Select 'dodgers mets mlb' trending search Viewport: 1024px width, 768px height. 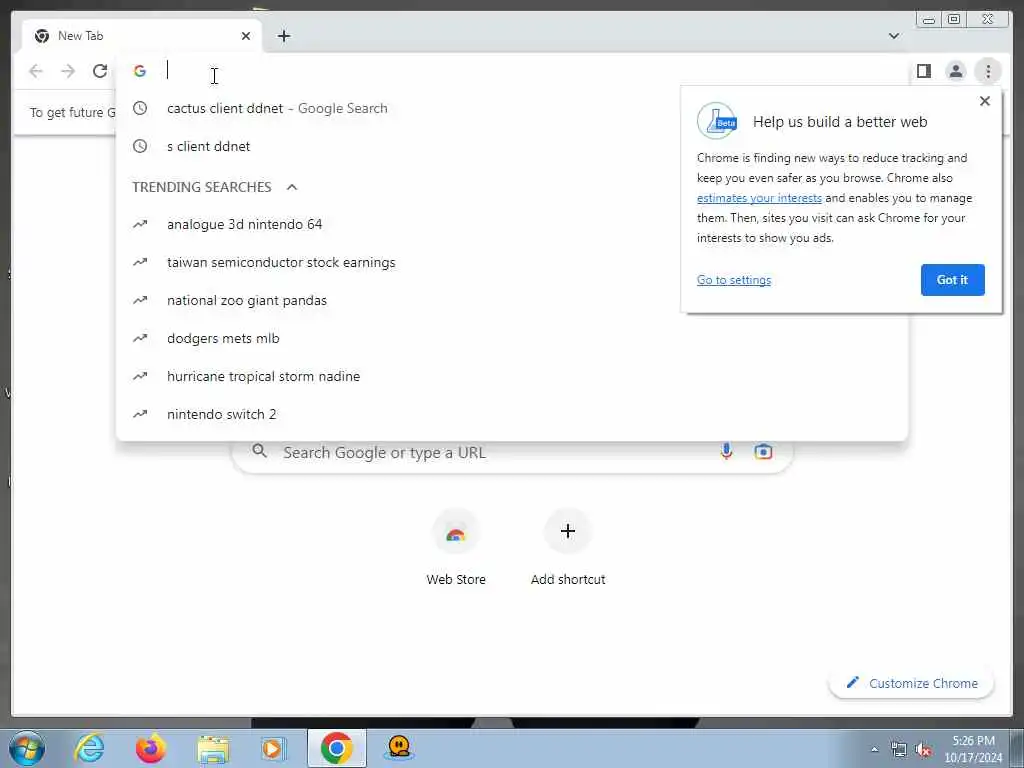tap(512, 338)
